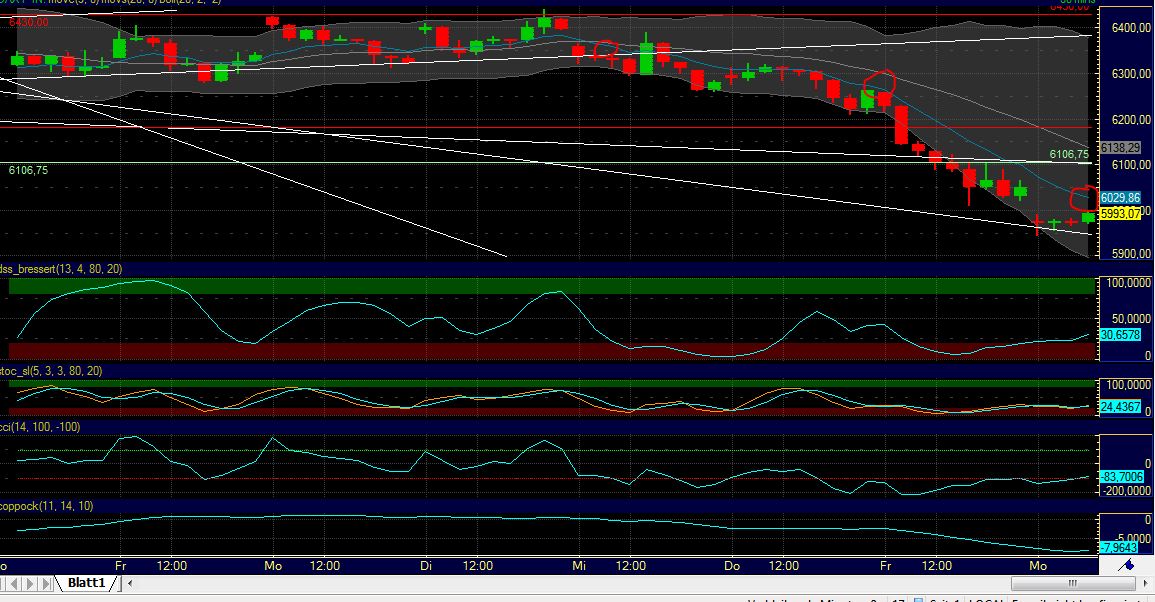Viewport: 1155px width, 602px height.
Task: Click the left arrow of the horizontal scrollbar
Action: coord(131,583)
